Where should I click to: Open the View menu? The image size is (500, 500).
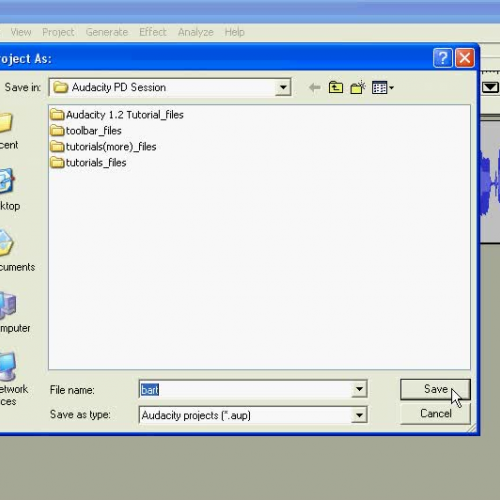click(21, 32)
